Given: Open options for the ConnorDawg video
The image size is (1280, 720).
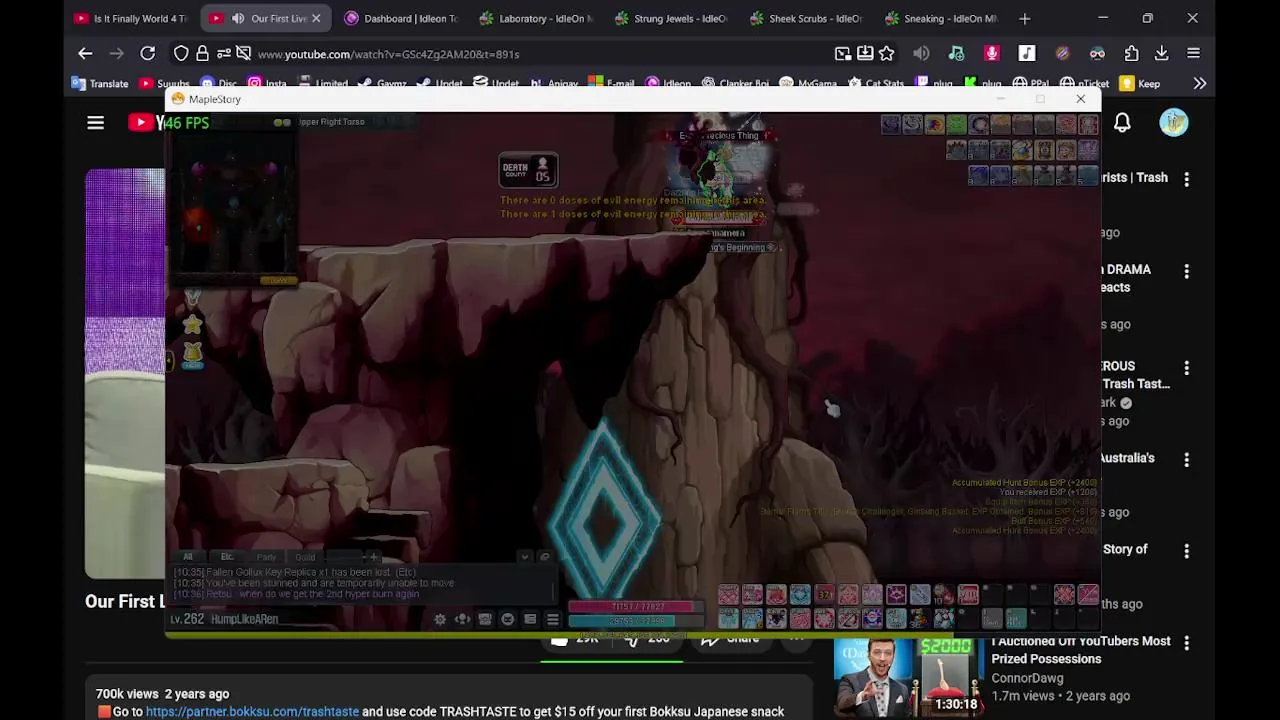Looking at the screenshot, I should 1186,643.
